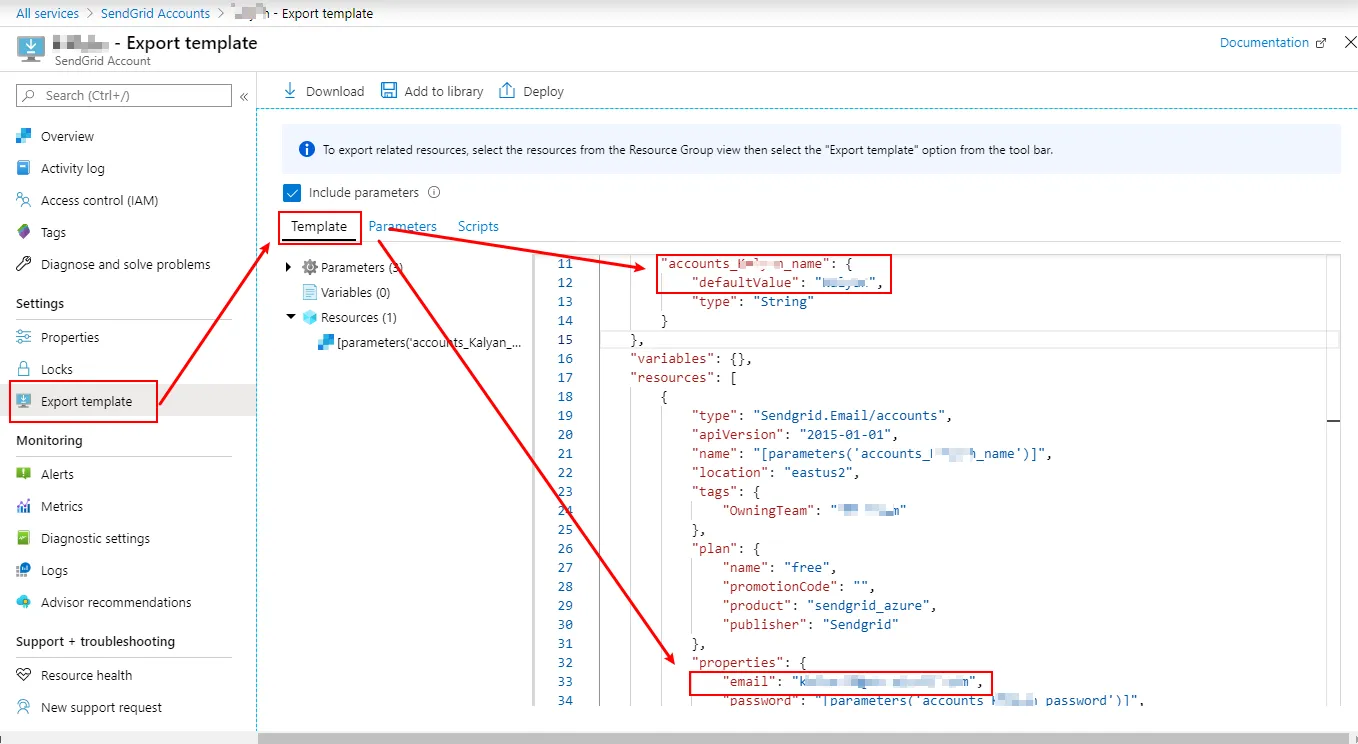Click the Deploy upload icon
Viewport: 1358px width, 744px height.
507,91
